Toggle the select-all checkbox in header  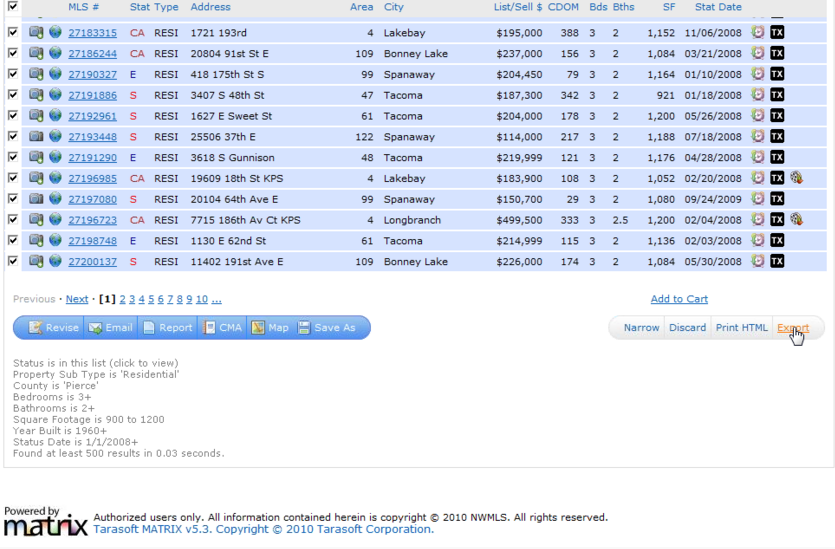[x=12, y=7]
